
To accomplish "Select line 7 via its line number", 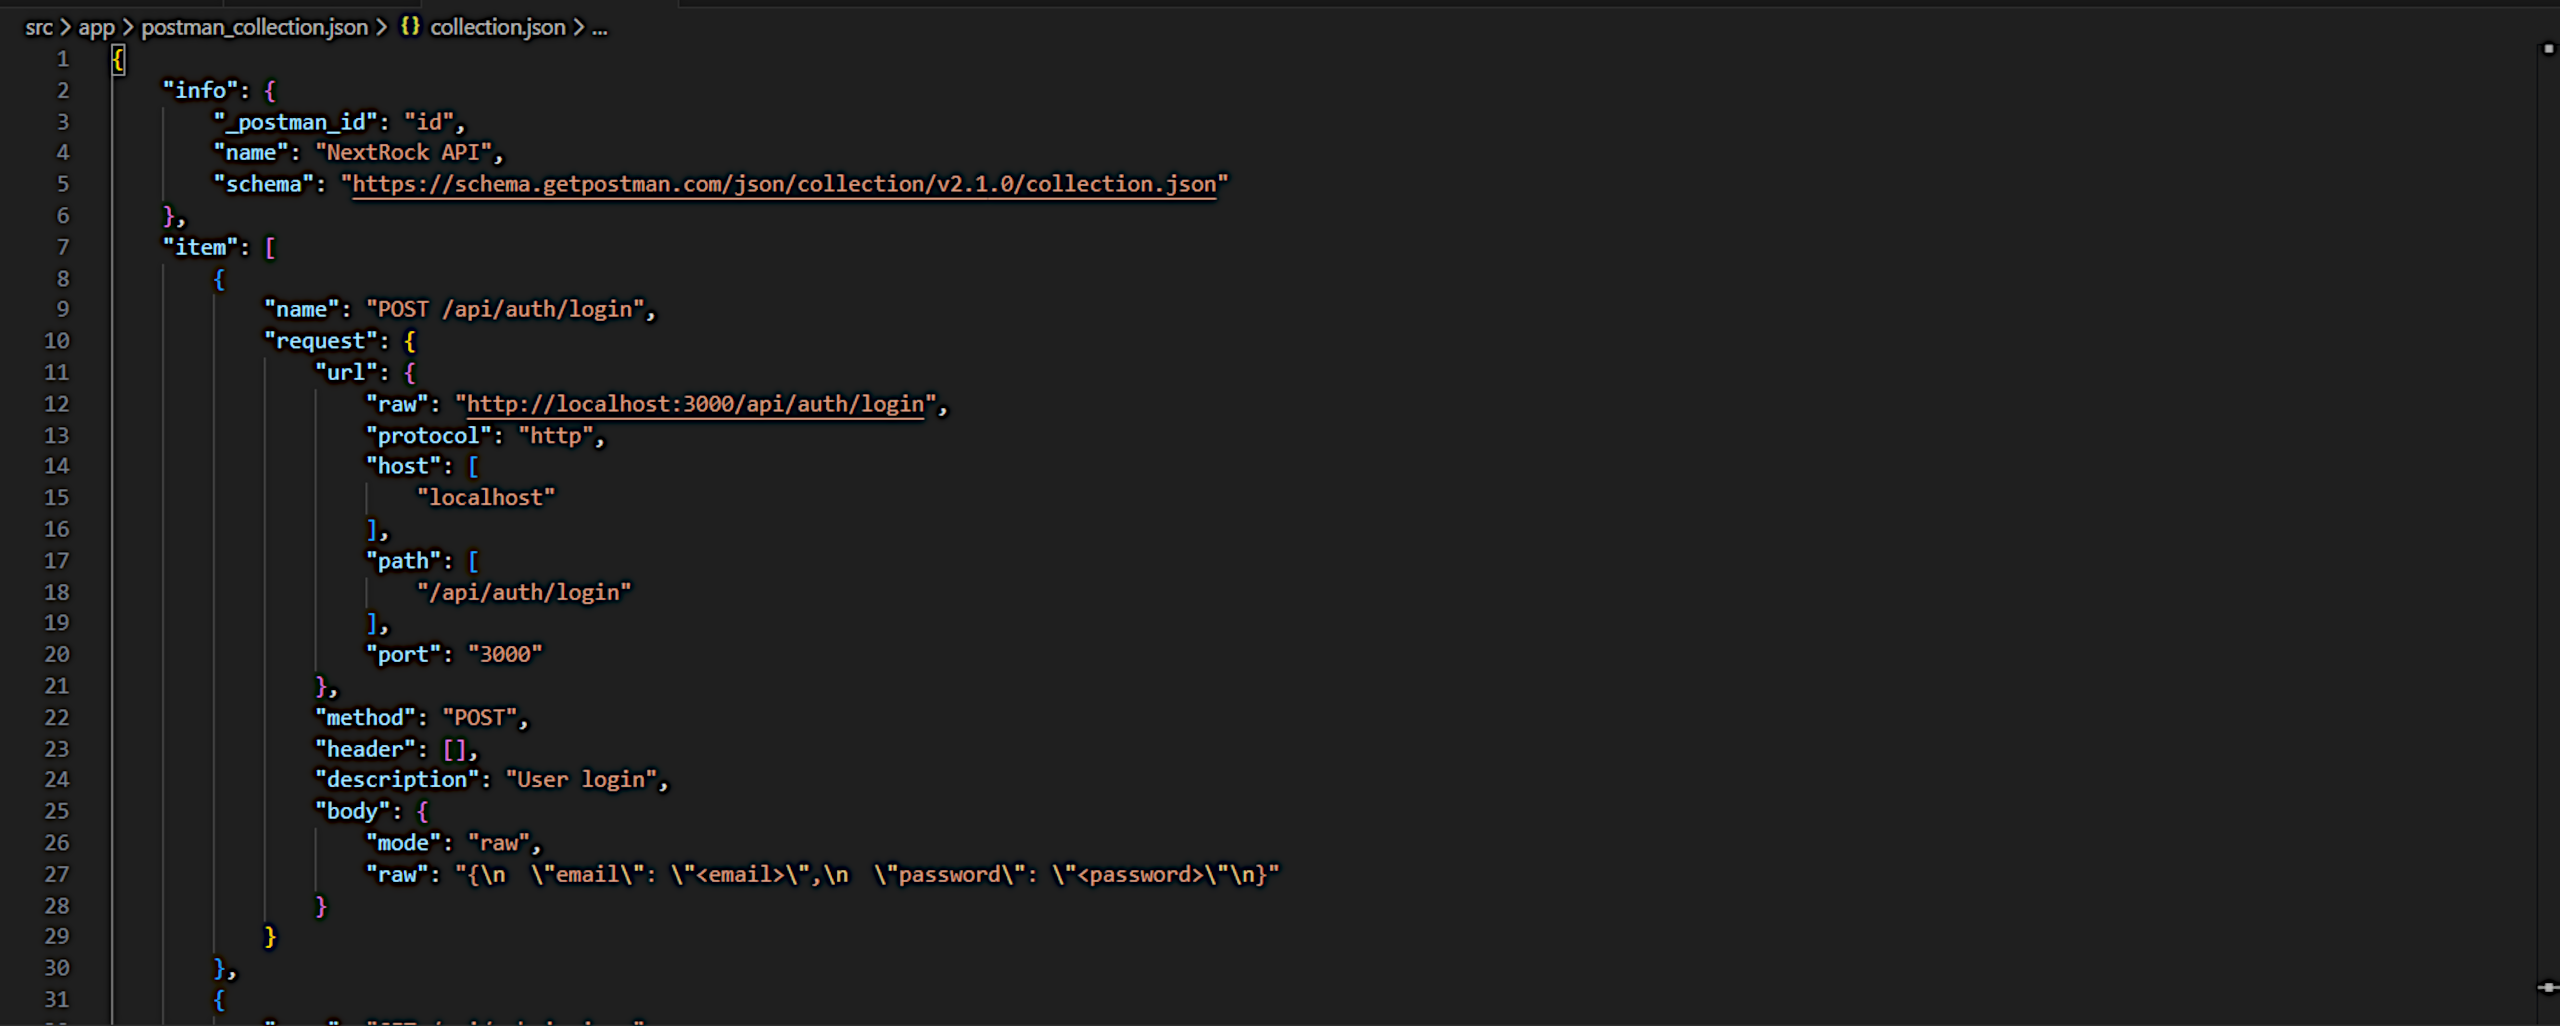I will point(62,247).
